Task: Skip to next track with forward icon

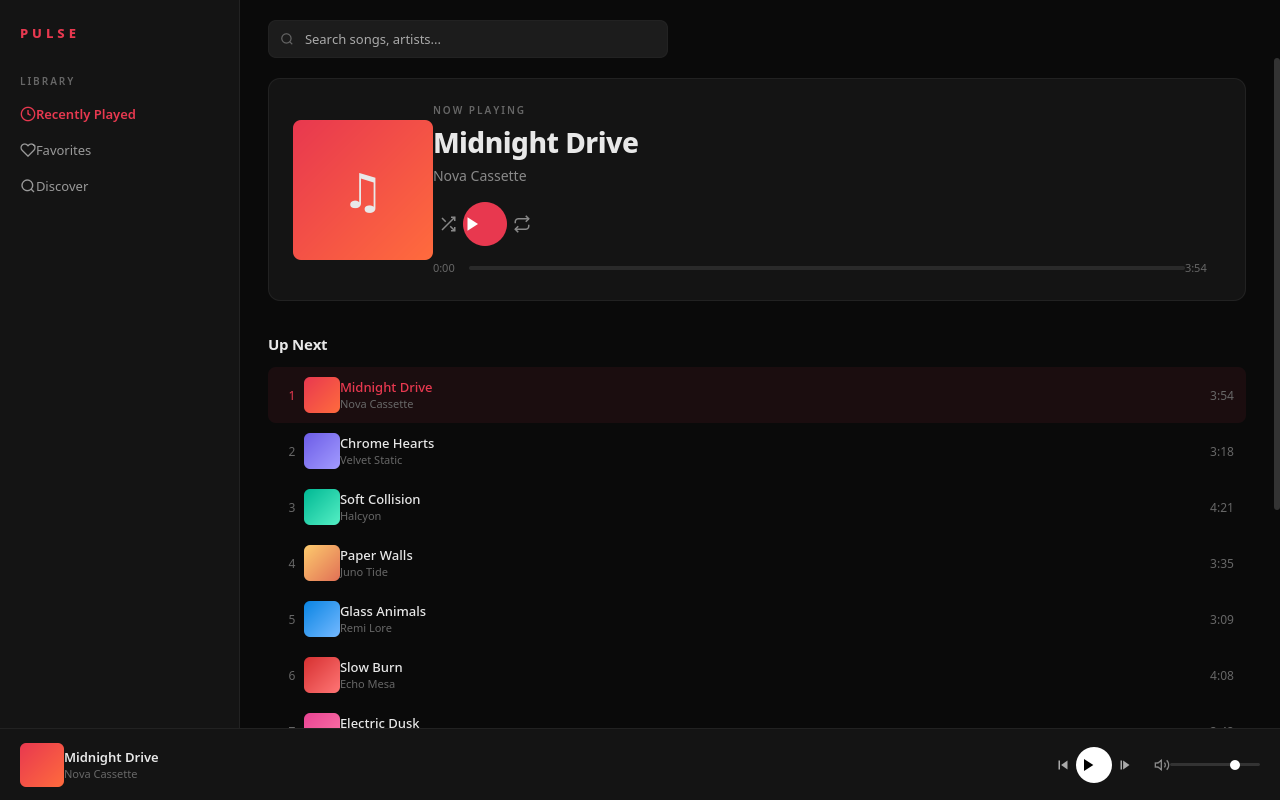Action: click(1124, 764)
